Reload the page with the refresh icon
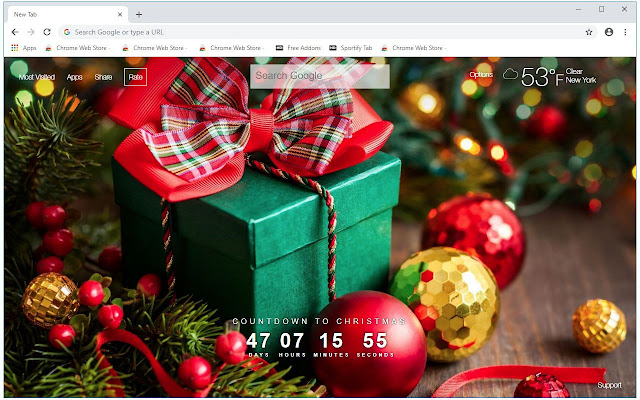The width and height of the screenshot is (640, 400). pyautogui.click(x=47, y=32)
